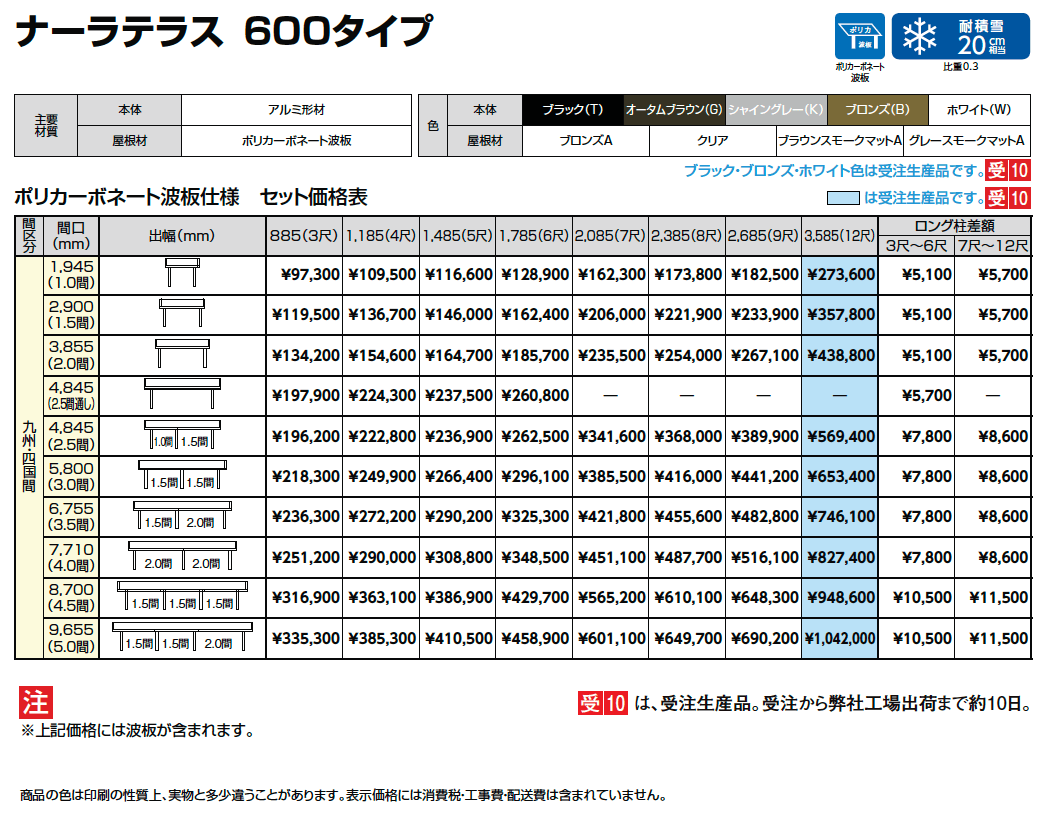Click the highlighted ¥357,800 price cell
This screenshot has height=835, width=1048.
click(x=841, y=313)
